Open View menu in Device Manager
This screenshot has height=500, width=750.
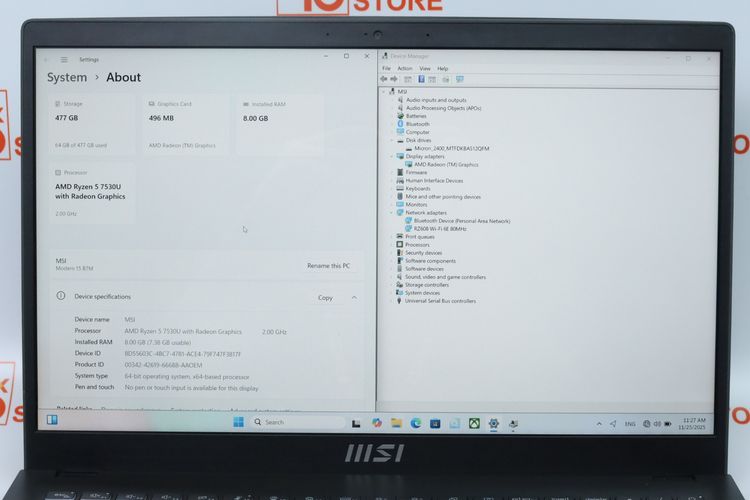tap(425, 68)
